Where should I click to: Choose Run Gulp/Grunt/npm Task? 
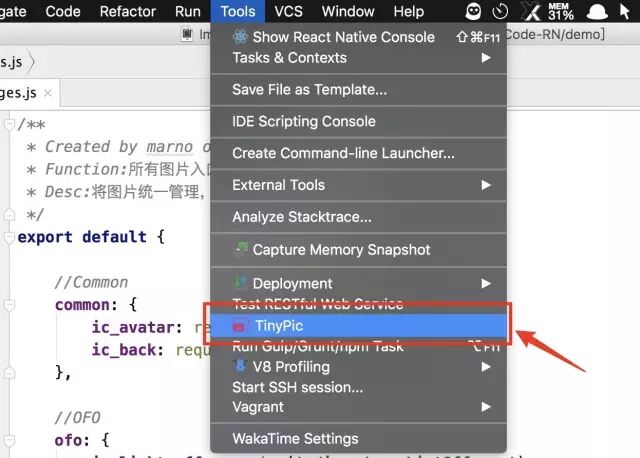pyautogui.click(x=358, y=347)
